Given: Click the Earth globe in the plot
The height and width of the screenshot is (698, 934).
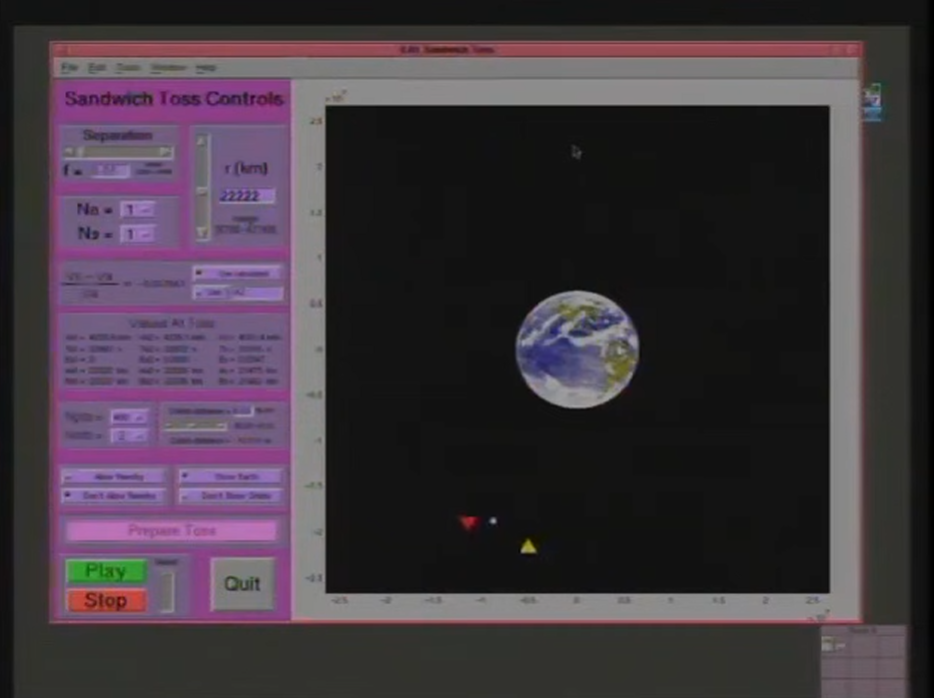Looking at the screenshot, I should (x=577, y=349).
